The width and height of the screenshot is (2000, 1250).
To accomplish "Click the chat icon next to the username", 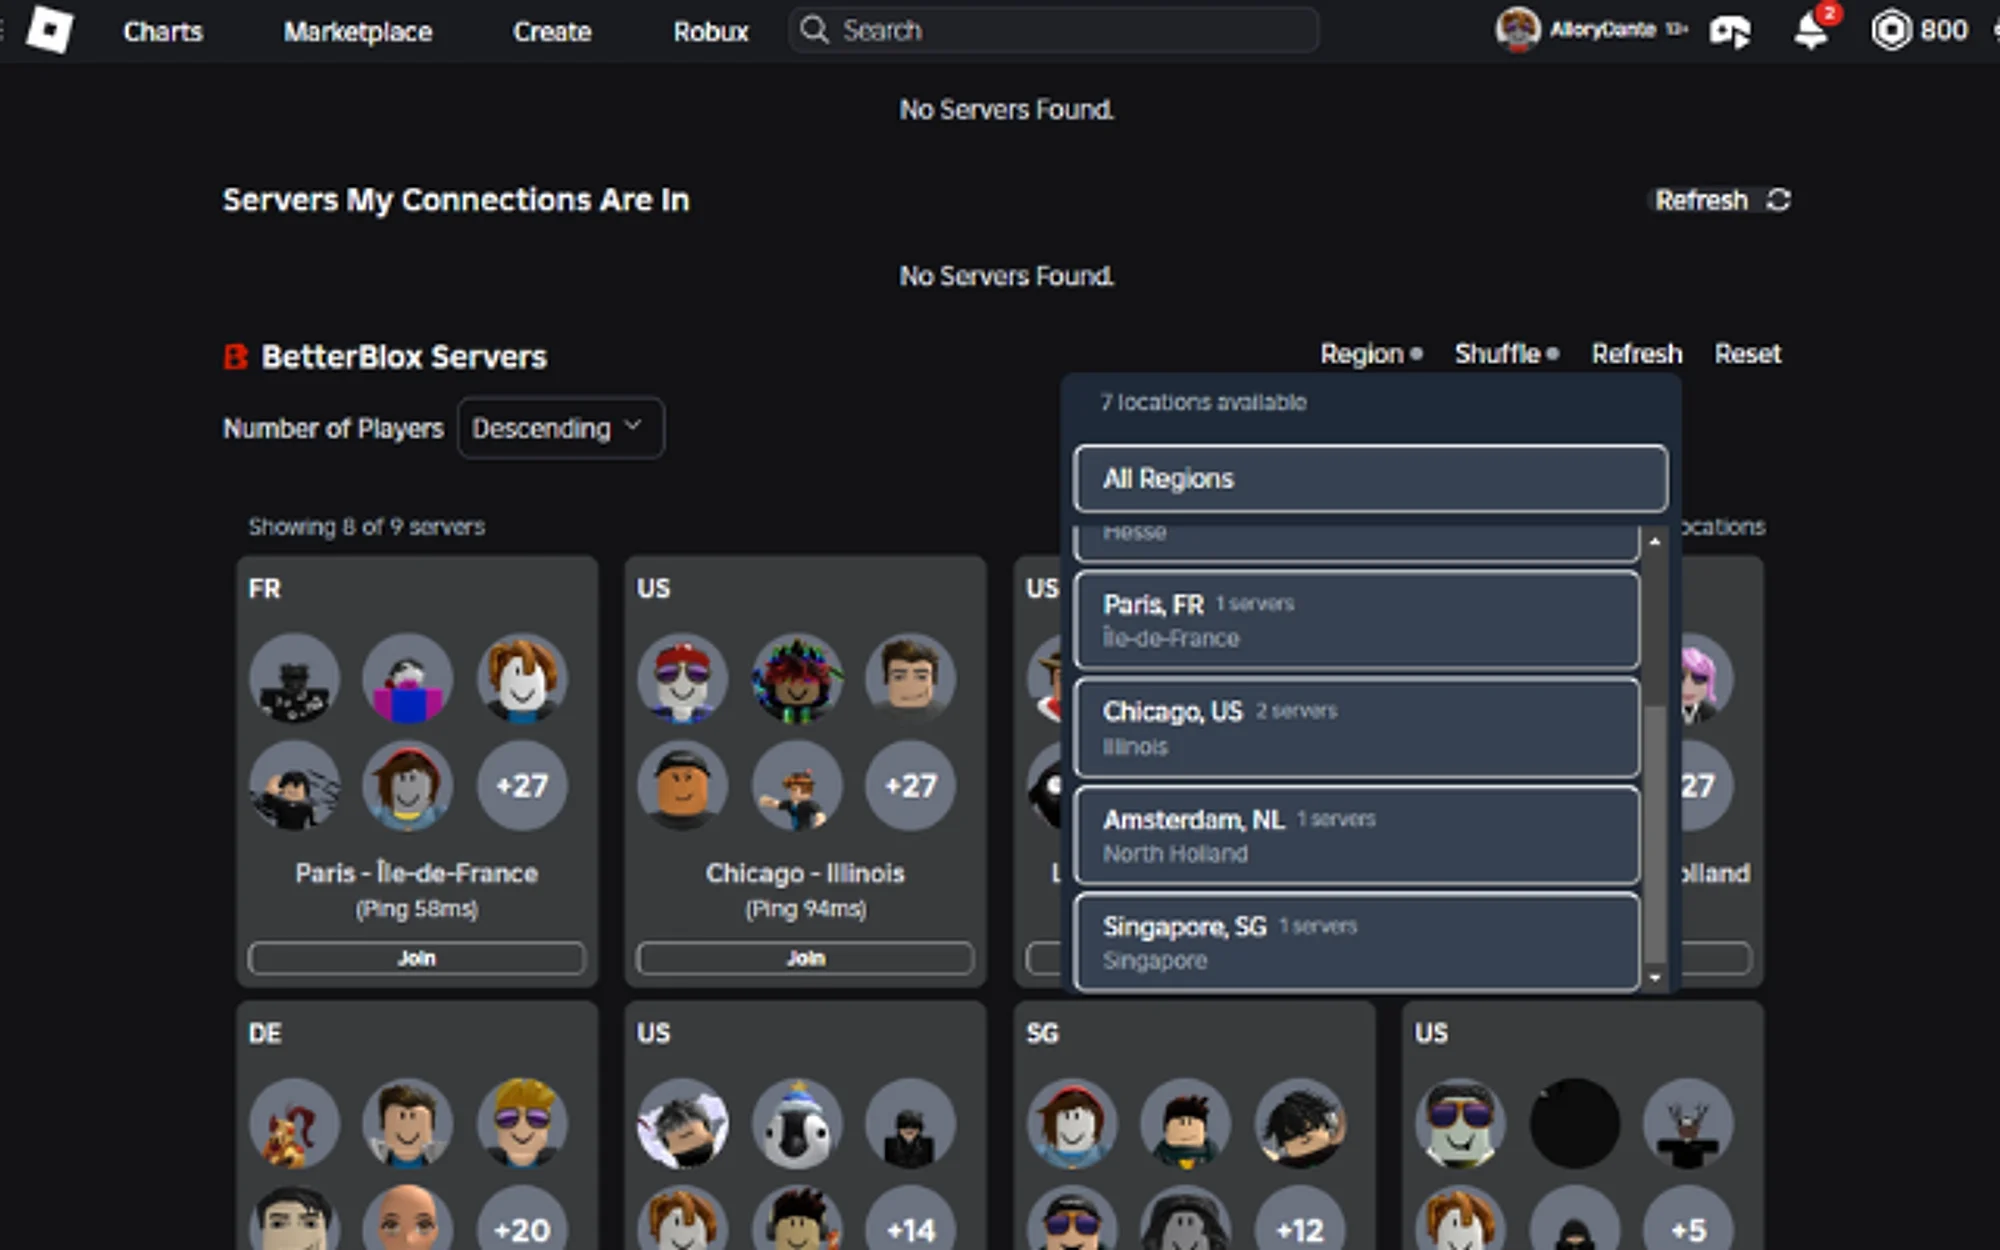I will click(x=1730, y=32).
